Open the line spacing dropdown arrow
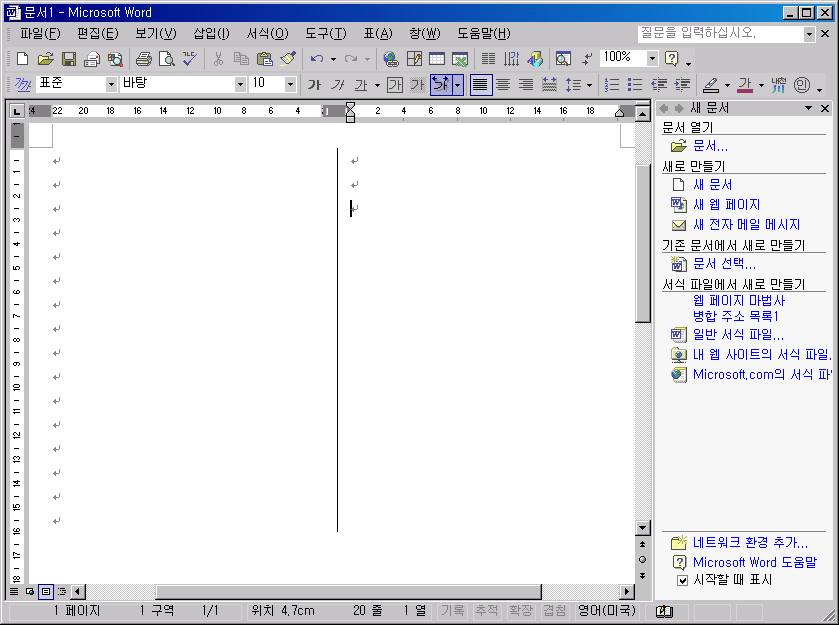 (x=589, y=85)
